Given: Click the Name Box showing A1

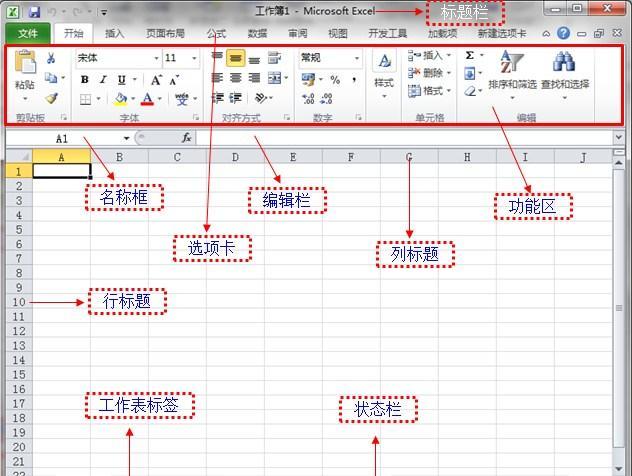Looking at the screenshot, I should coord(62,138).
